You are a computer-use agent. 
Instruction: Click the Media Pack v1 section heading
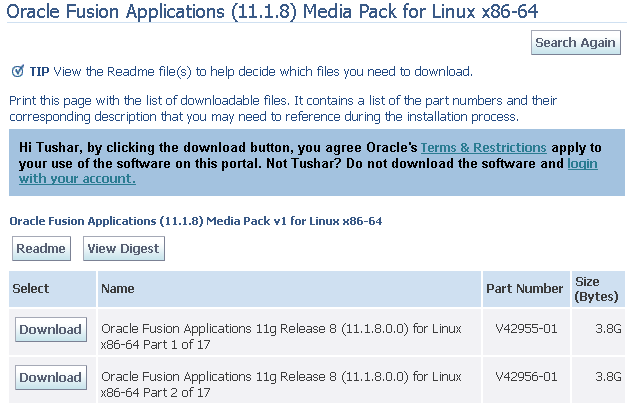coord(196,221)
